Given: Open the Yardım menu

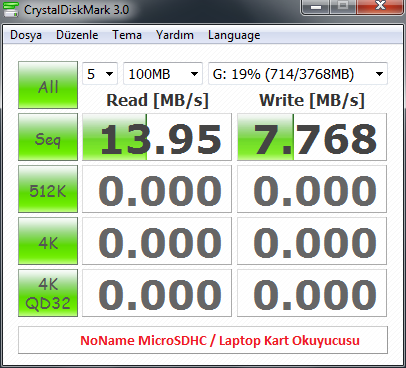Looking at the screenshot, I should coord(175,35).
